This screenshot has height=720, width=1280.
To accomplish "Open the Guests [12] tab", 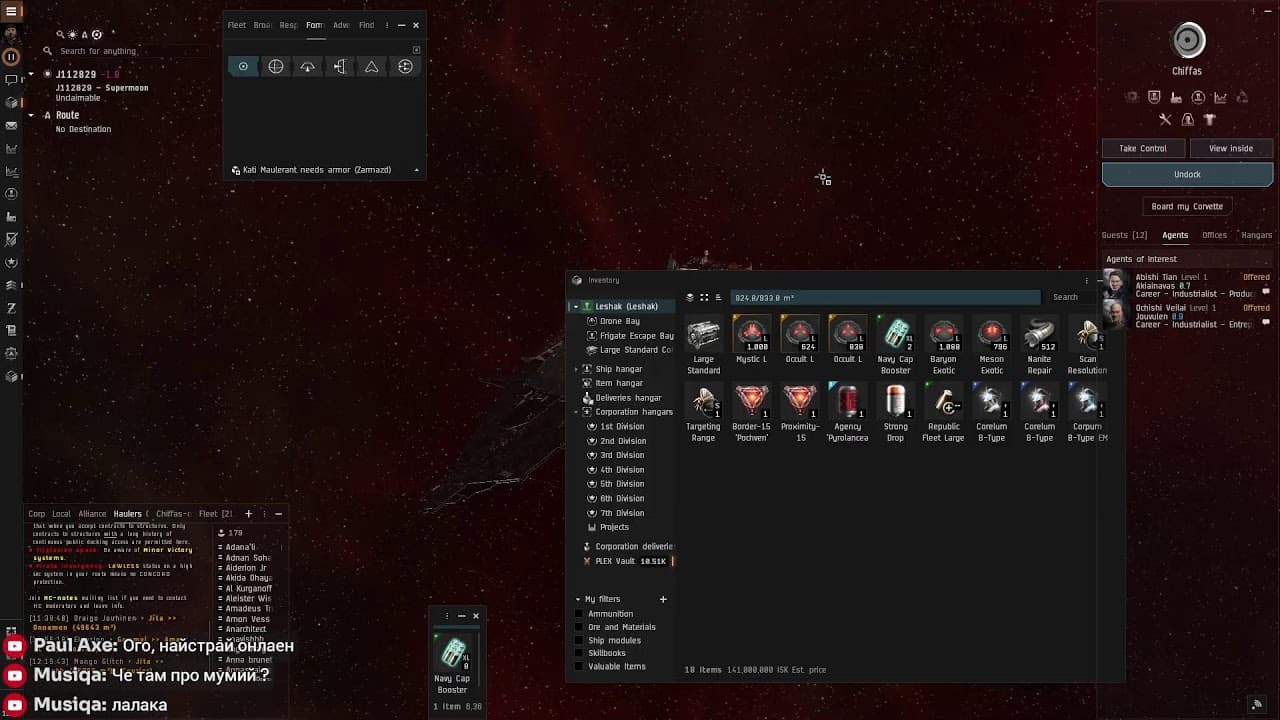I will click(1125, 235).
